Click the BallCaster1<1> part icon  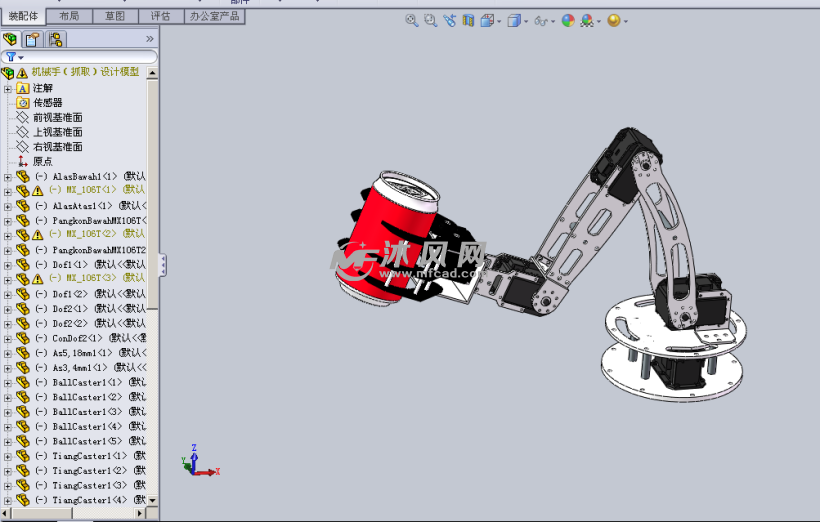tap(22, 382)
